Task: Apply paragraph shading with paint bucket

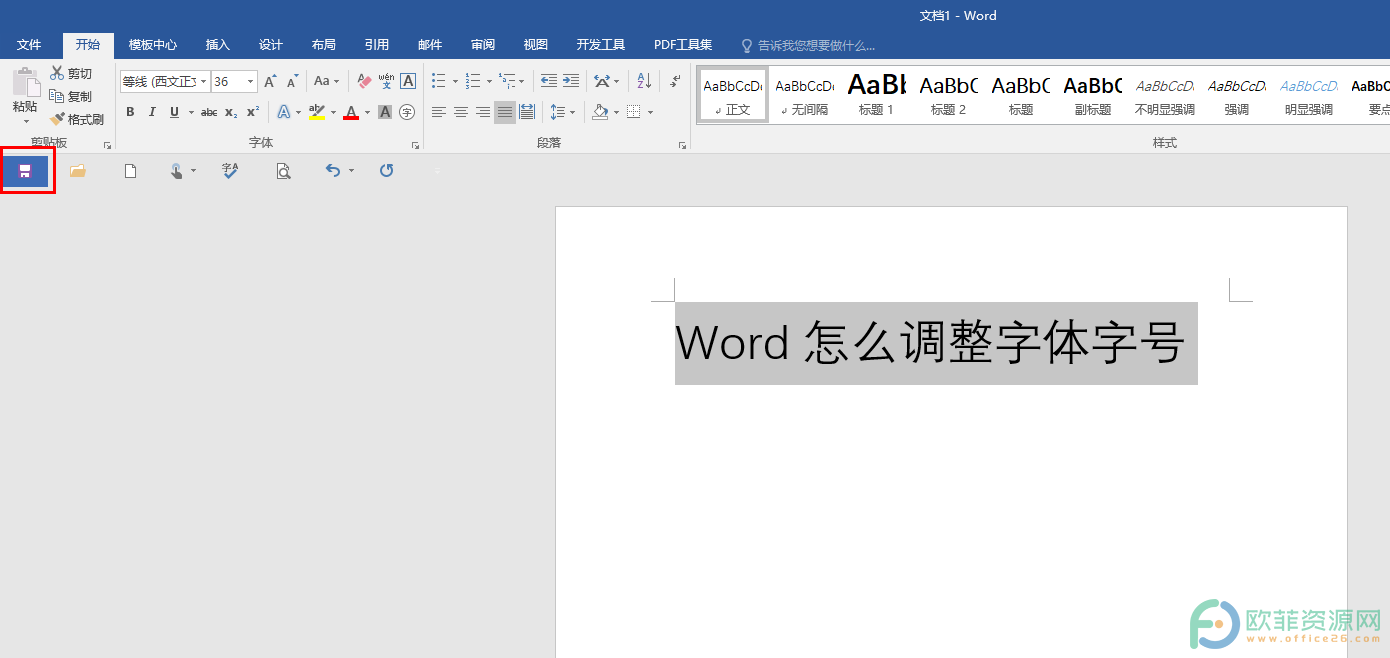Action: click(x=600, y=112)
